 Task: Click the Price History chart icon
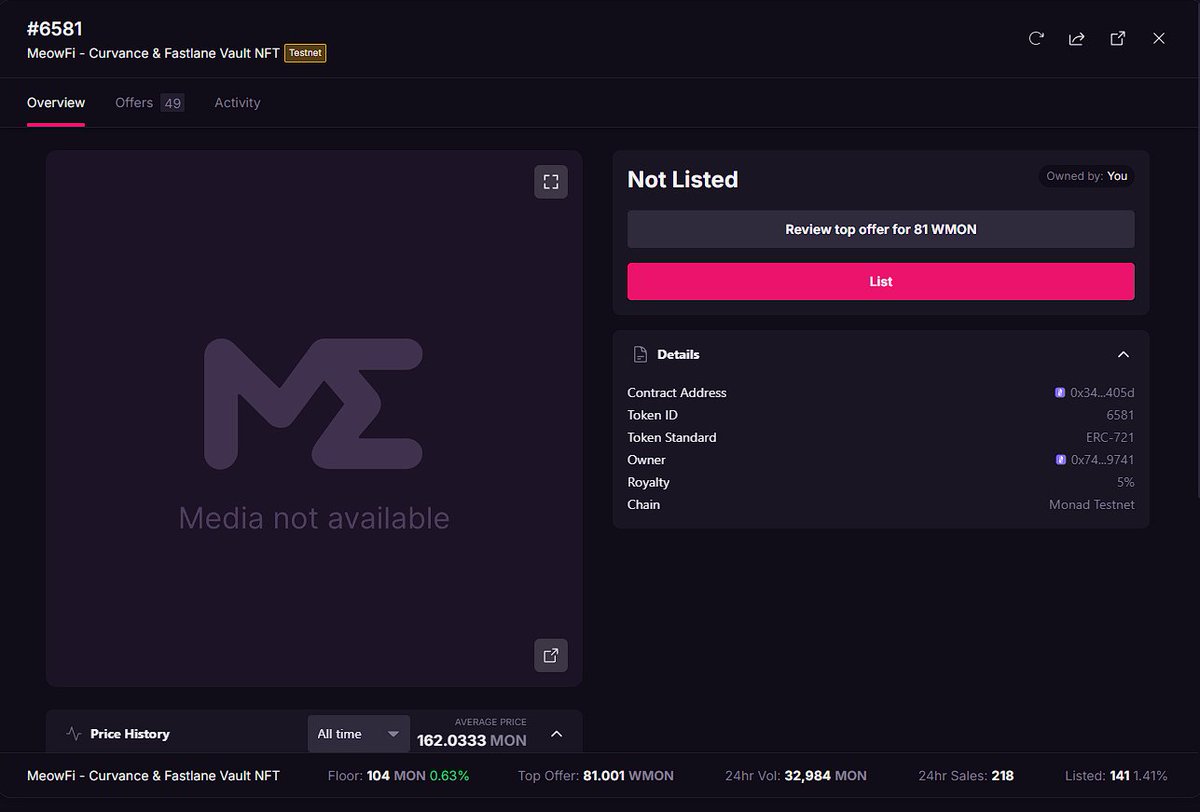point(74,733)
